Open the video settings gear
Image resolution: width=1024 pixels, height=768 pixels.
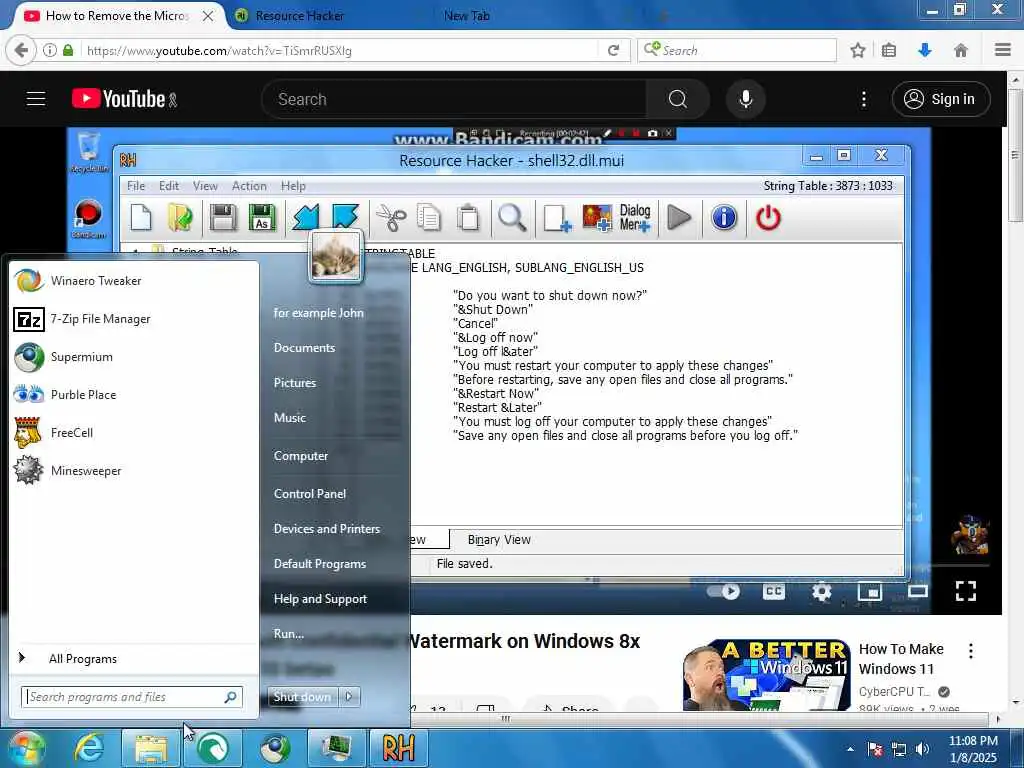[x=822, y=592]
